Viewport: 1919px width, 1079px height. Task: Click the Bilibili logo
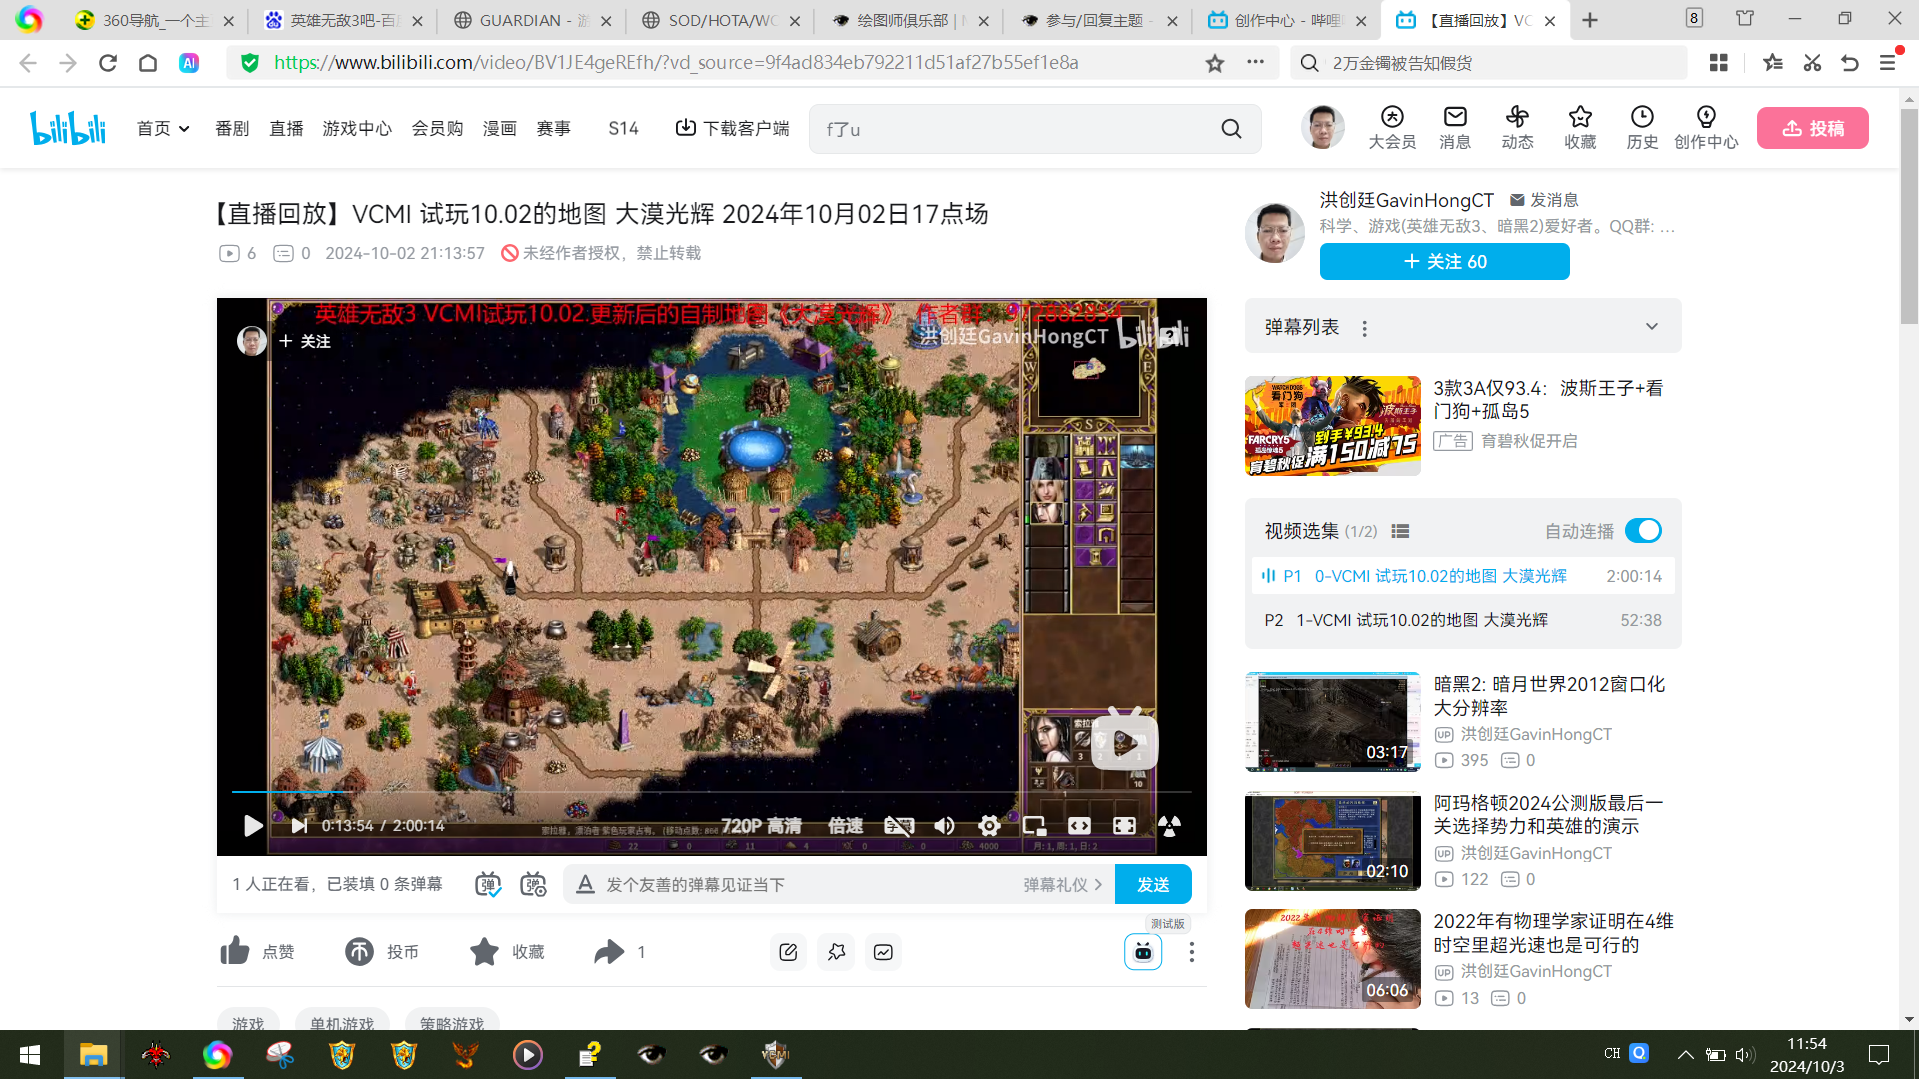tap(68, 128)
